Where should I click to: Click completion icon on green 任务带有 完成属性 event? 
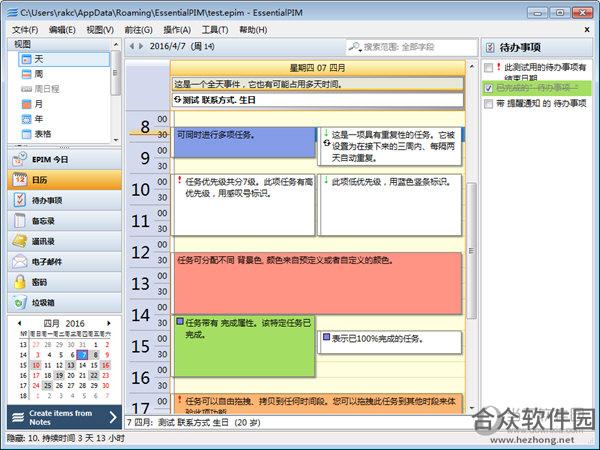(180, 321)
